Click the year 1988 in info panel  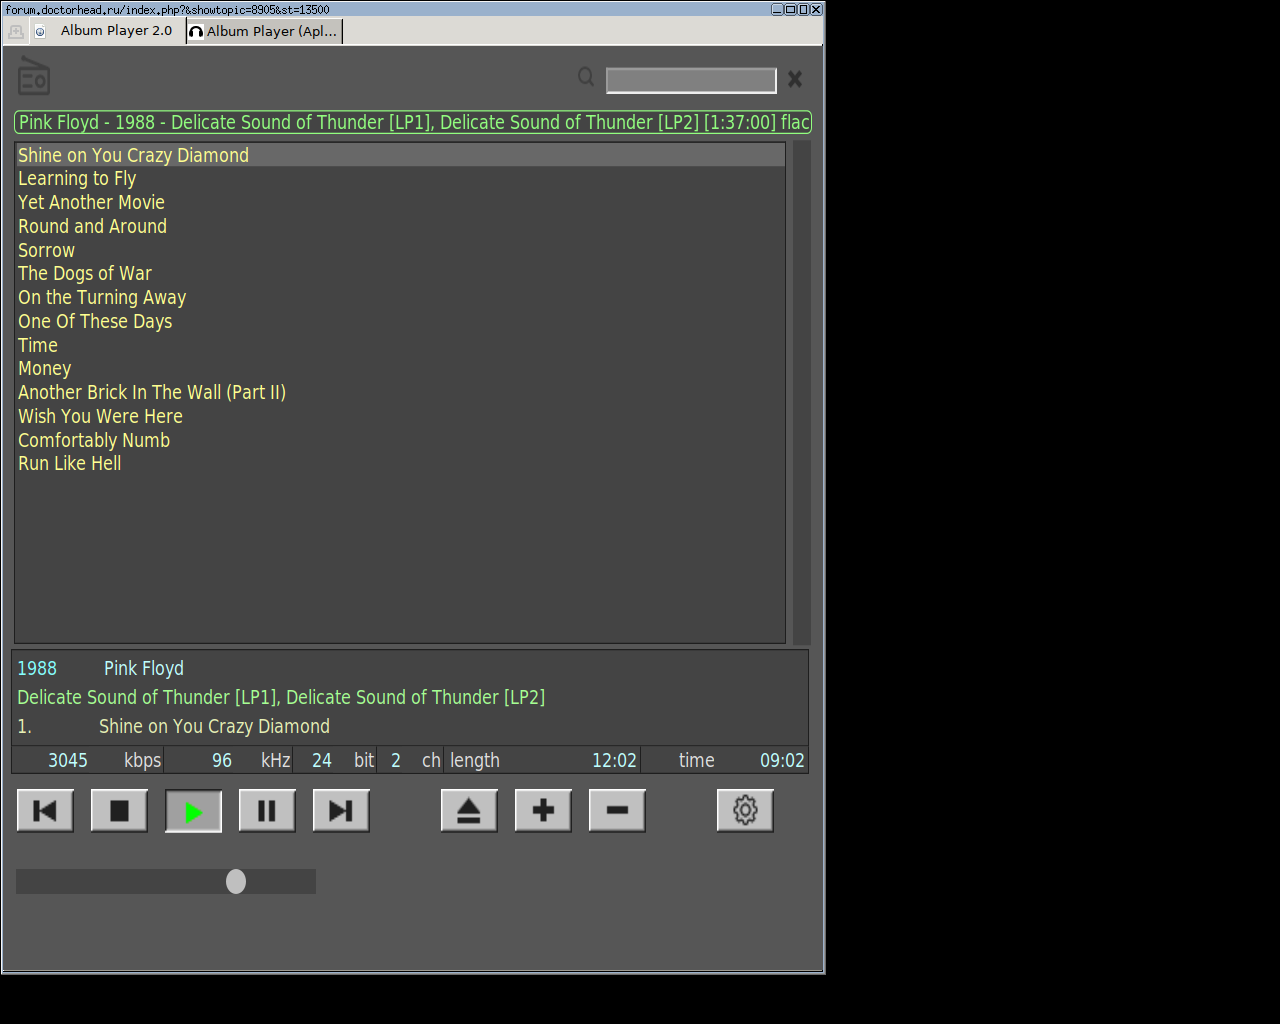coord(37,668)
